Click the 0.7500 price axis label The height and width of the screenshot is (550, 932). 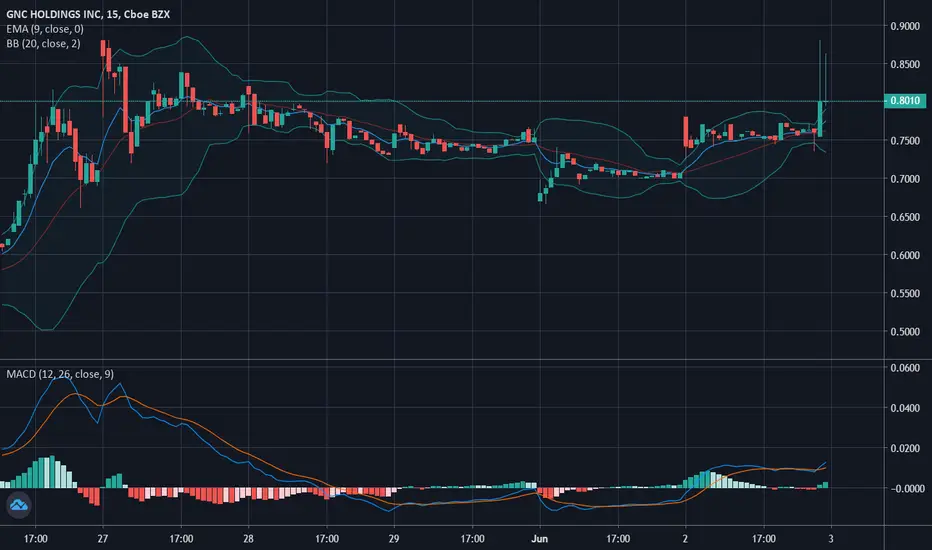pyautogui.click(x=905, y=141)
